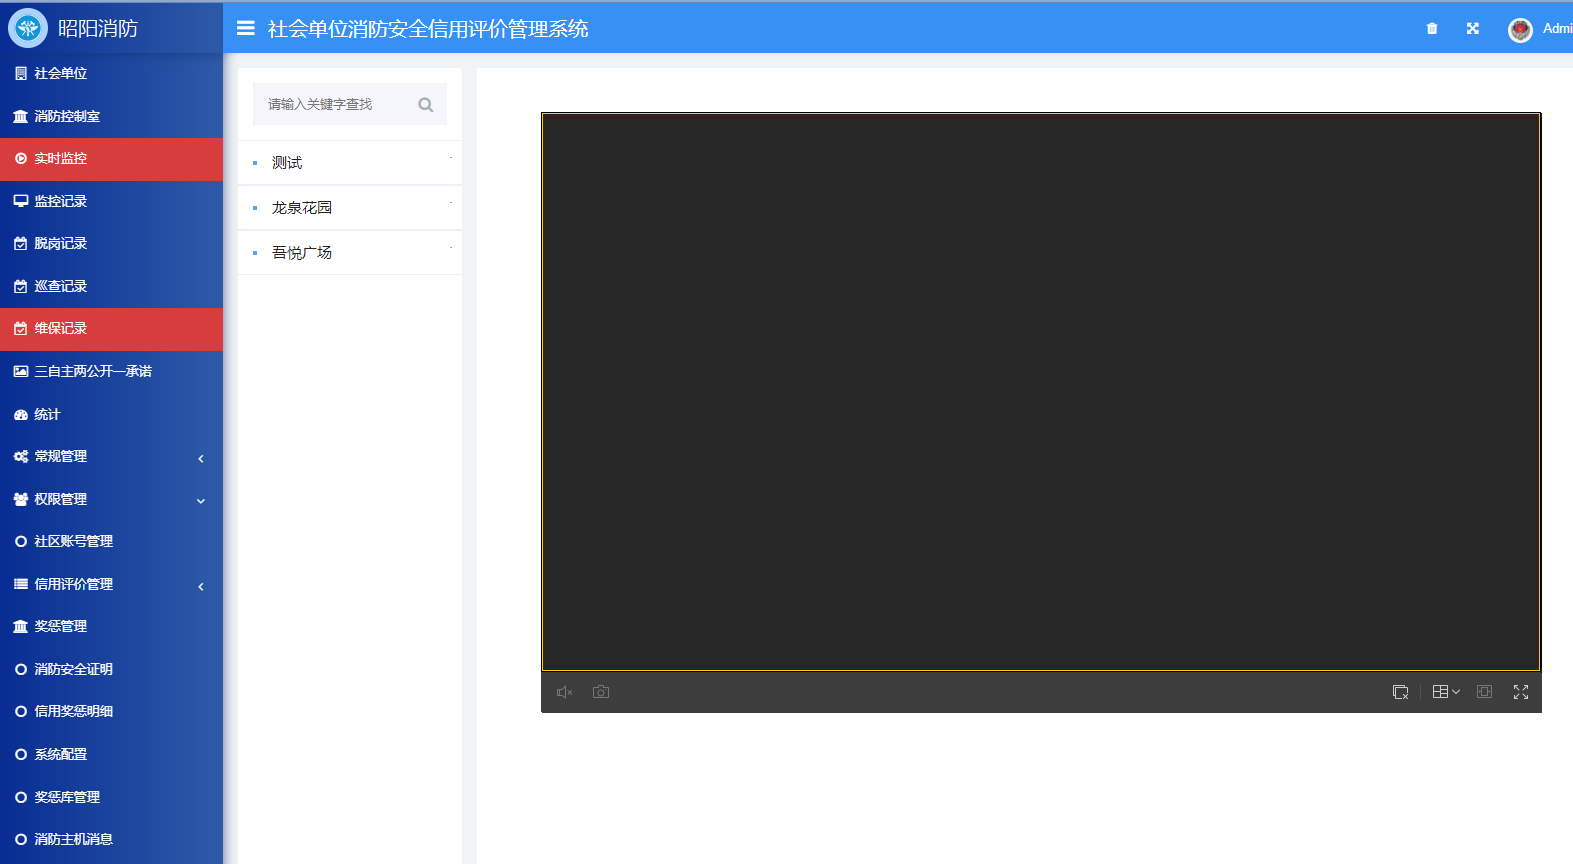Image resolution: width=1573 pixels, height=864 pixels.
Task: Open 消防控制室 menu item
Action: point(111,116)
